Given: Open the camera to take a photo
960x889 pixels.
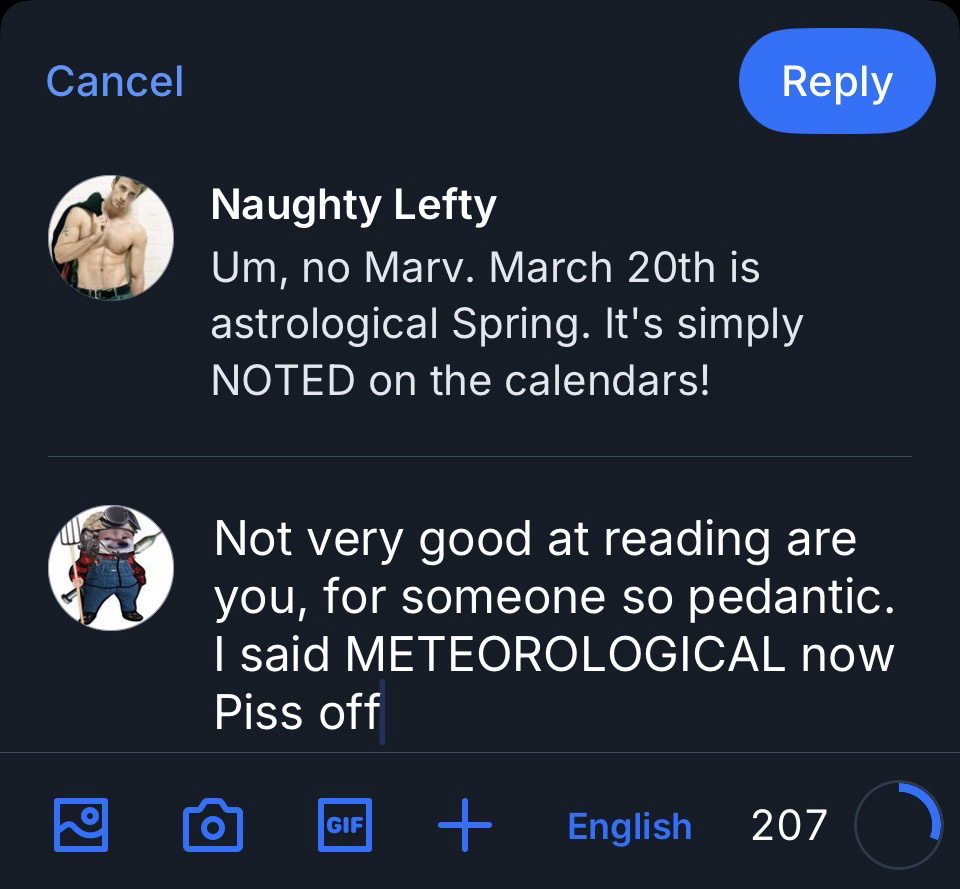Looking at the screenshot, I should pos(212,826).
